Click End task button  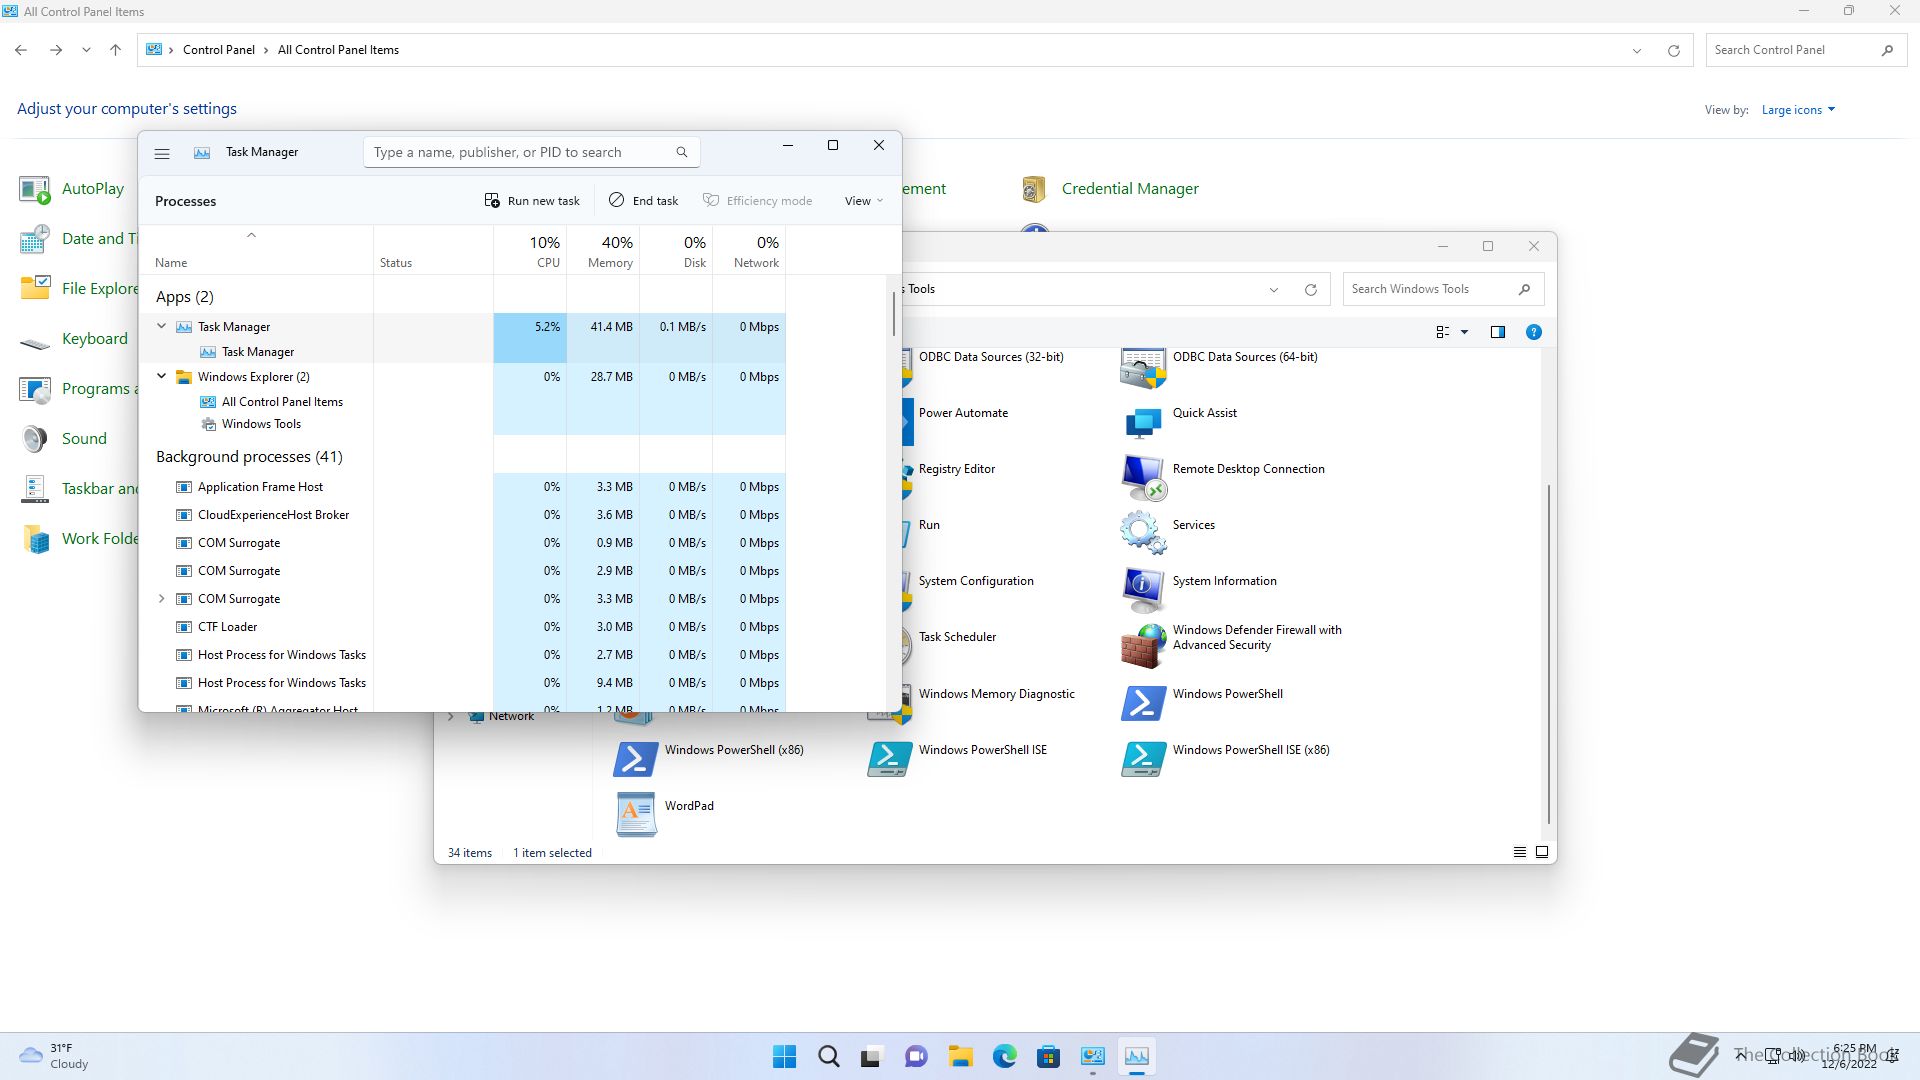(644, 201)
